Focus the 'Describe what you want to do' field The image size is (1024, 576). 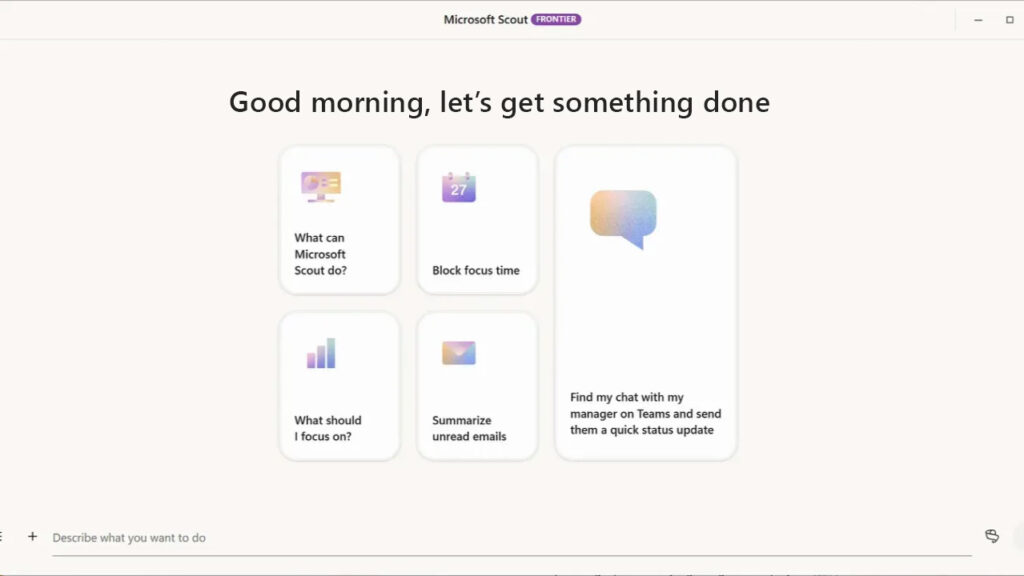pos(511,537)
